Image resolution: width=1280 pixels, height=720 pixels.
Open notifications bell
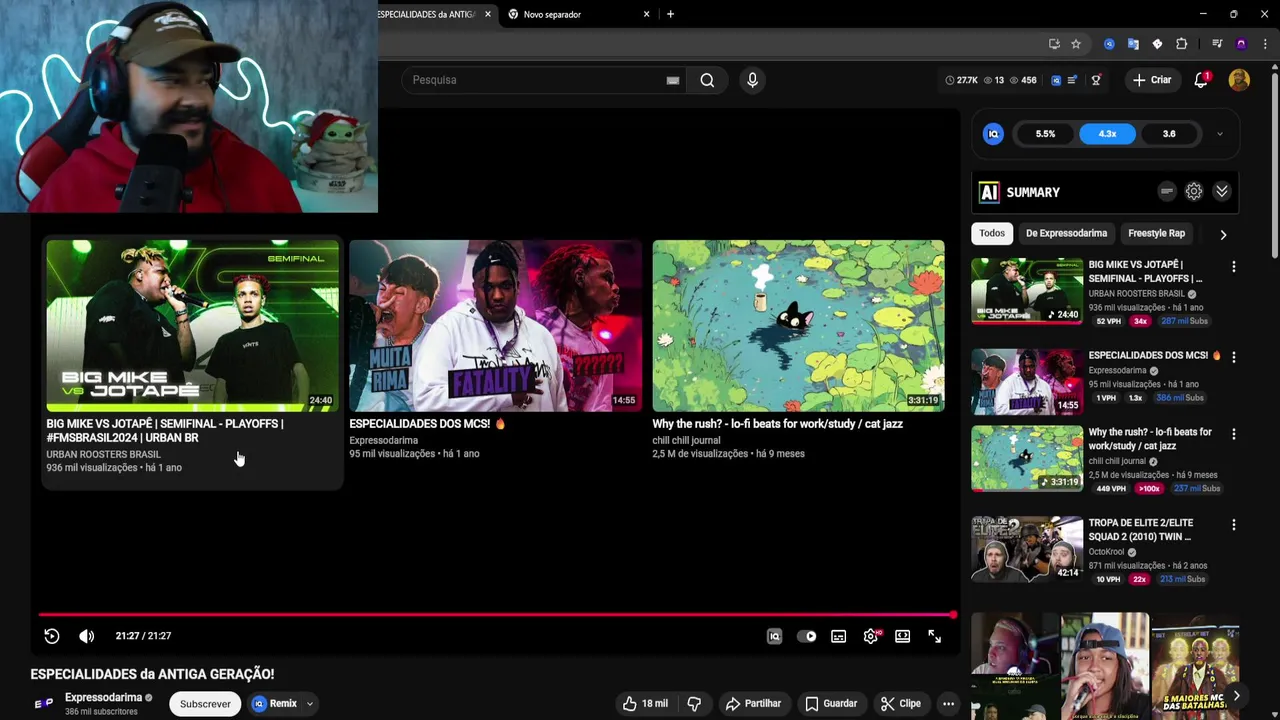(x=1201, y=80)
